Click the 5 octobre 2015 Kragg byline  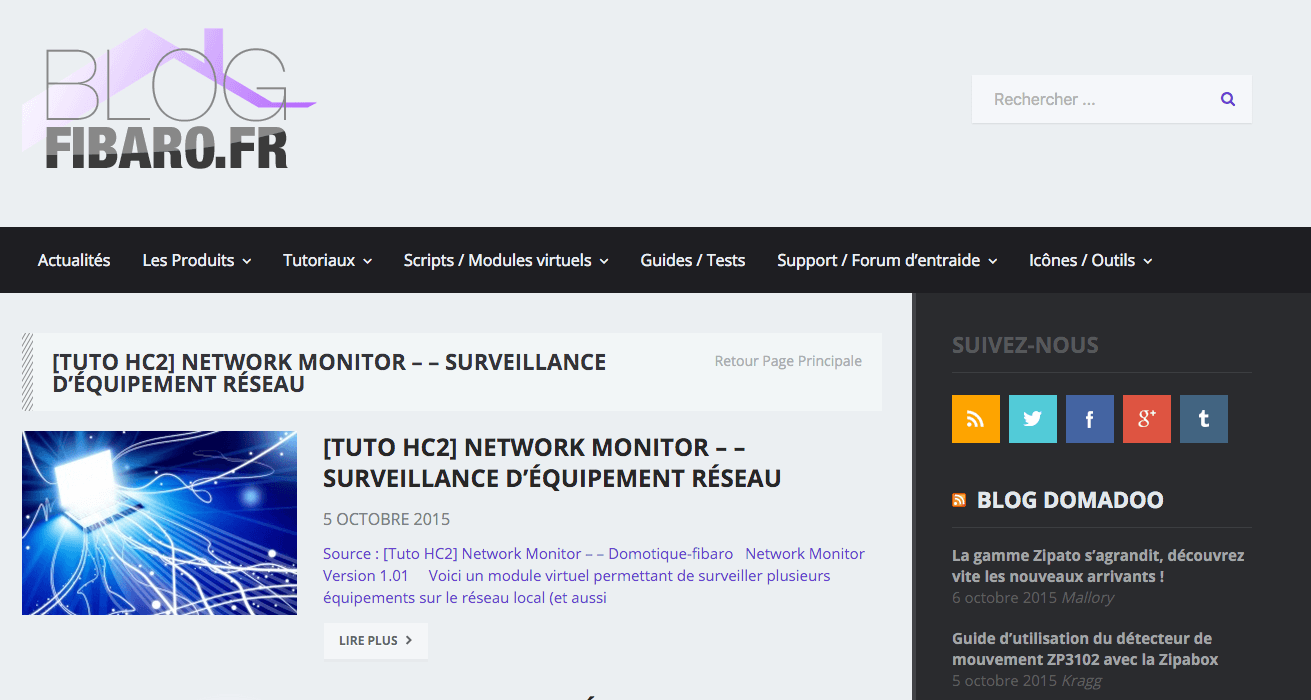1027,681
